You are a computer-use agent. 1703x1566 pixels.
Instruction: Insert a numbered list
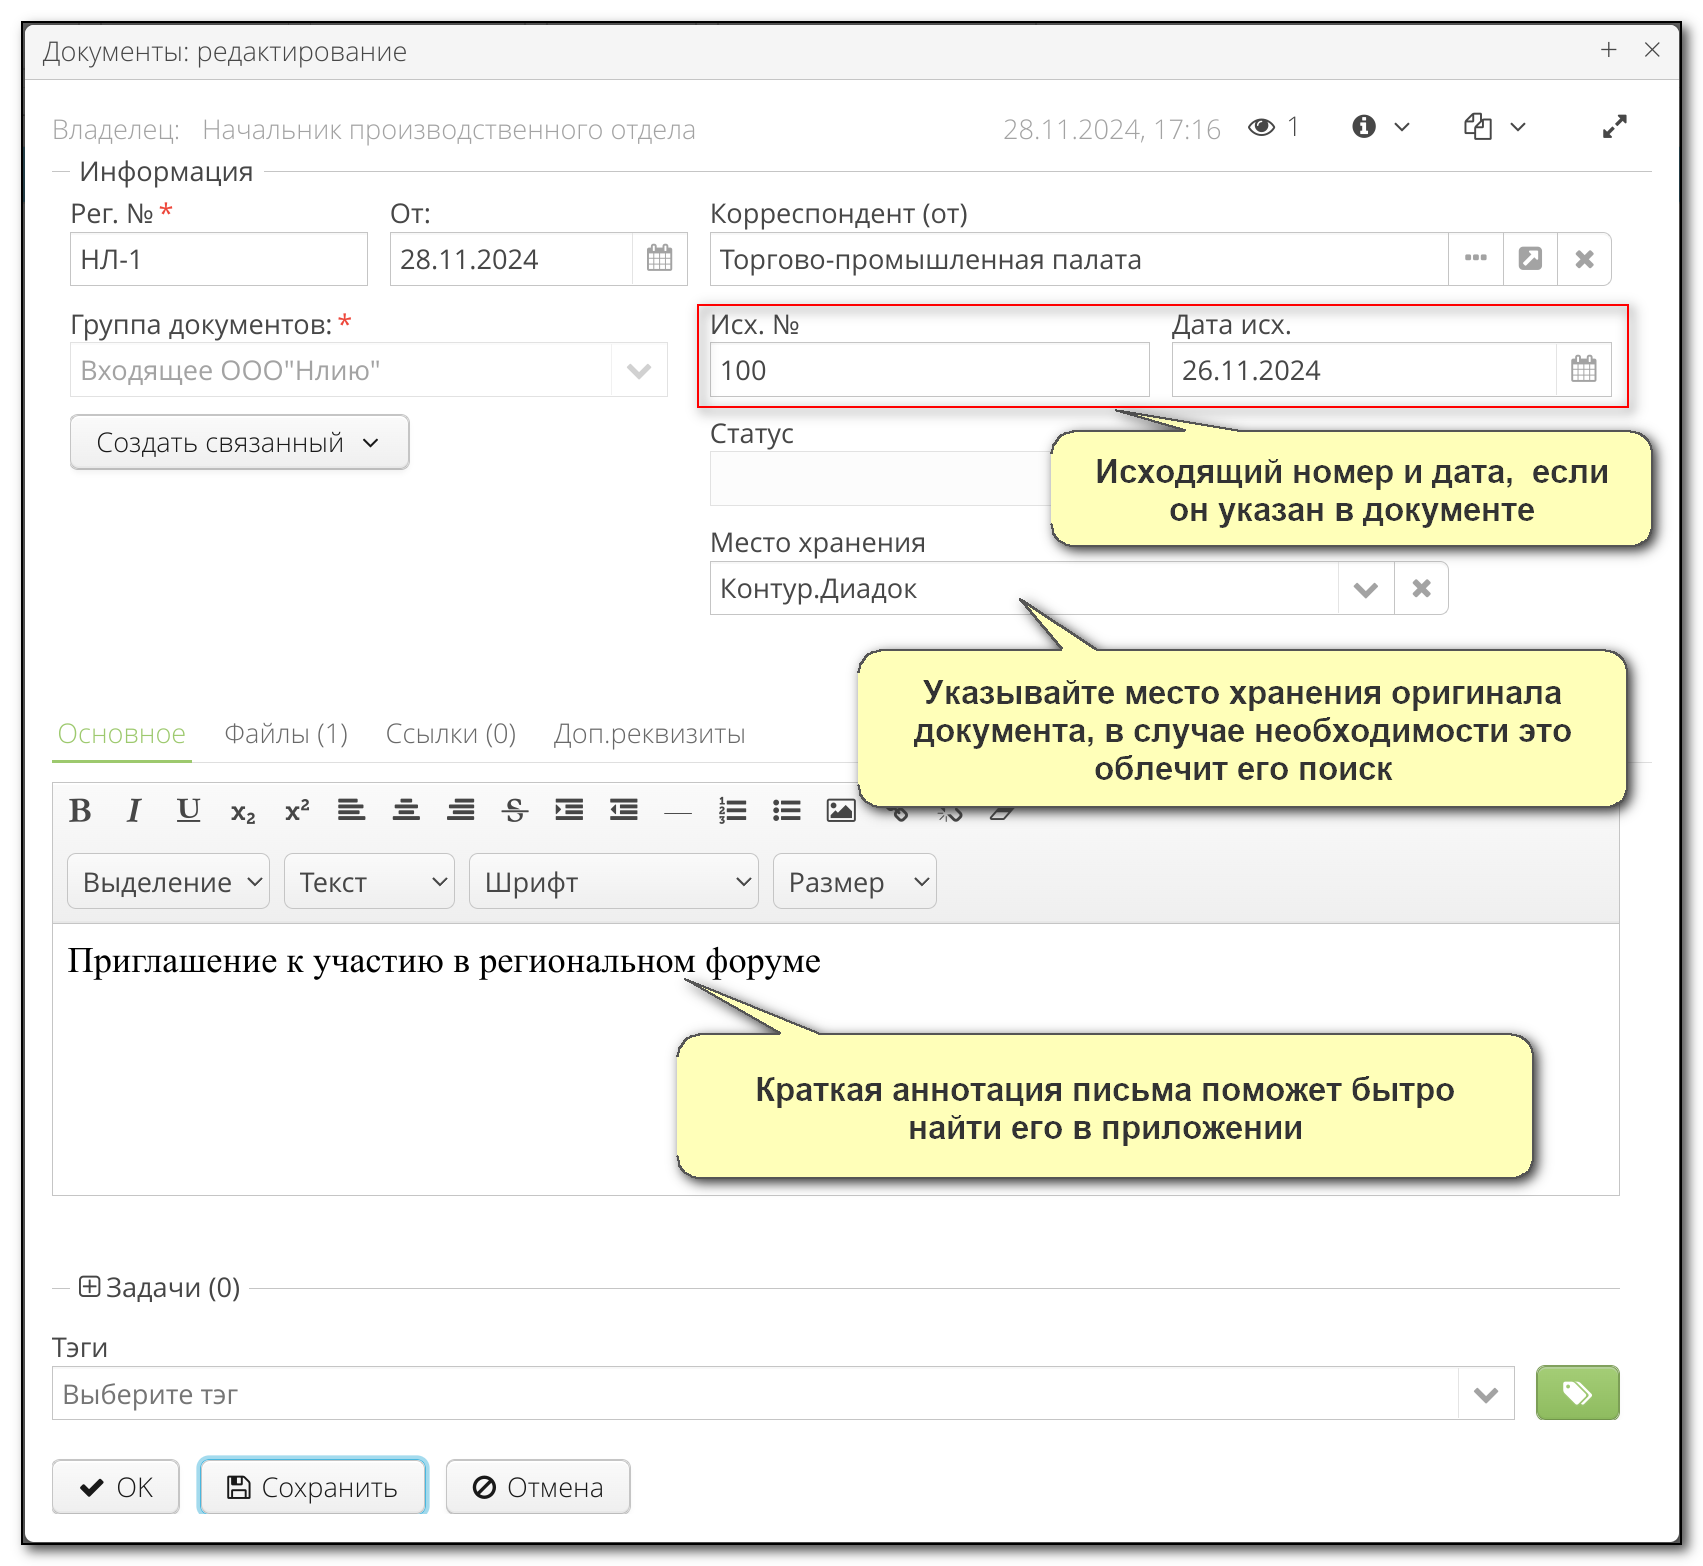(732, 811)
